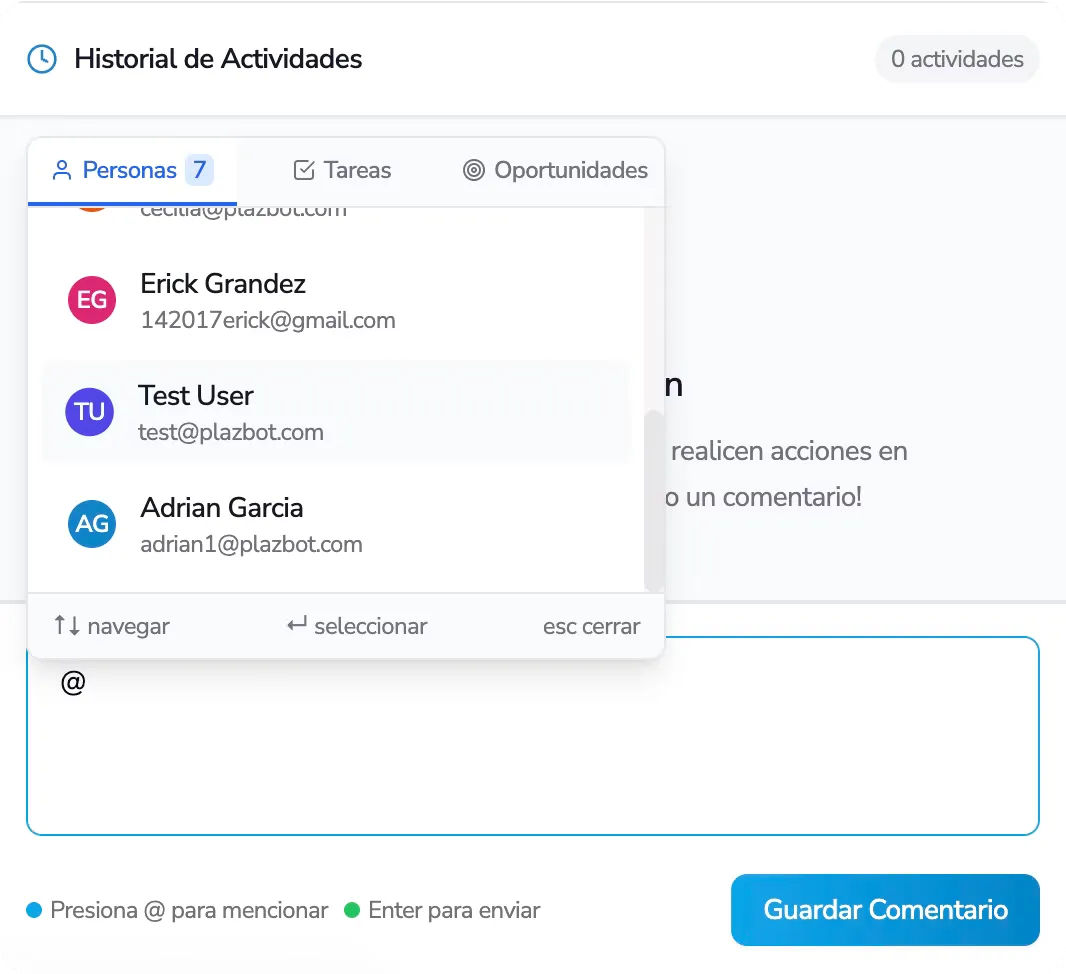Click the TU avatar for Test User
The image size is (1066, 974).
[89, 412]
